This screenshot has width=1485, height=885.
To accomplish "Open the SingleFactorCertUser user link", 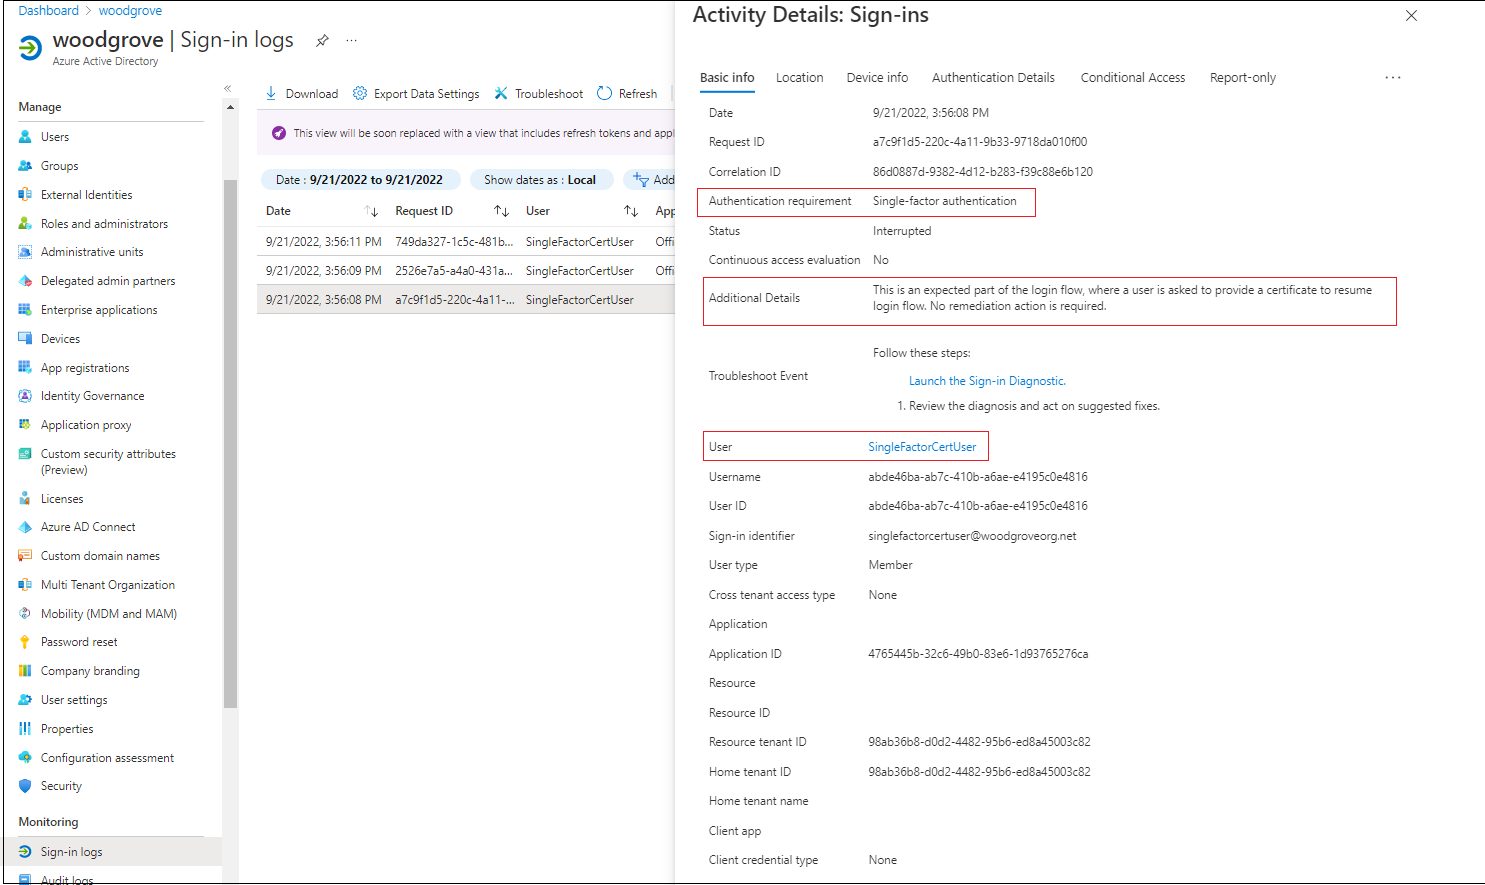I will (x=922, y=447).
